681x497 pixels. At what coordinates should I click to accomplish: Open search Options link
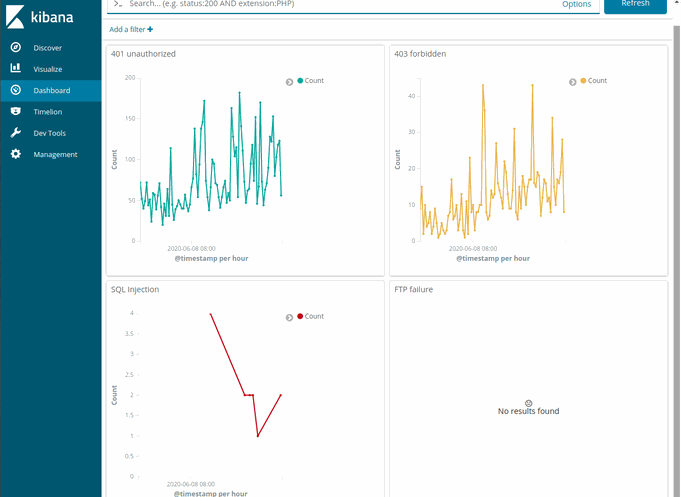click(576, 4)
